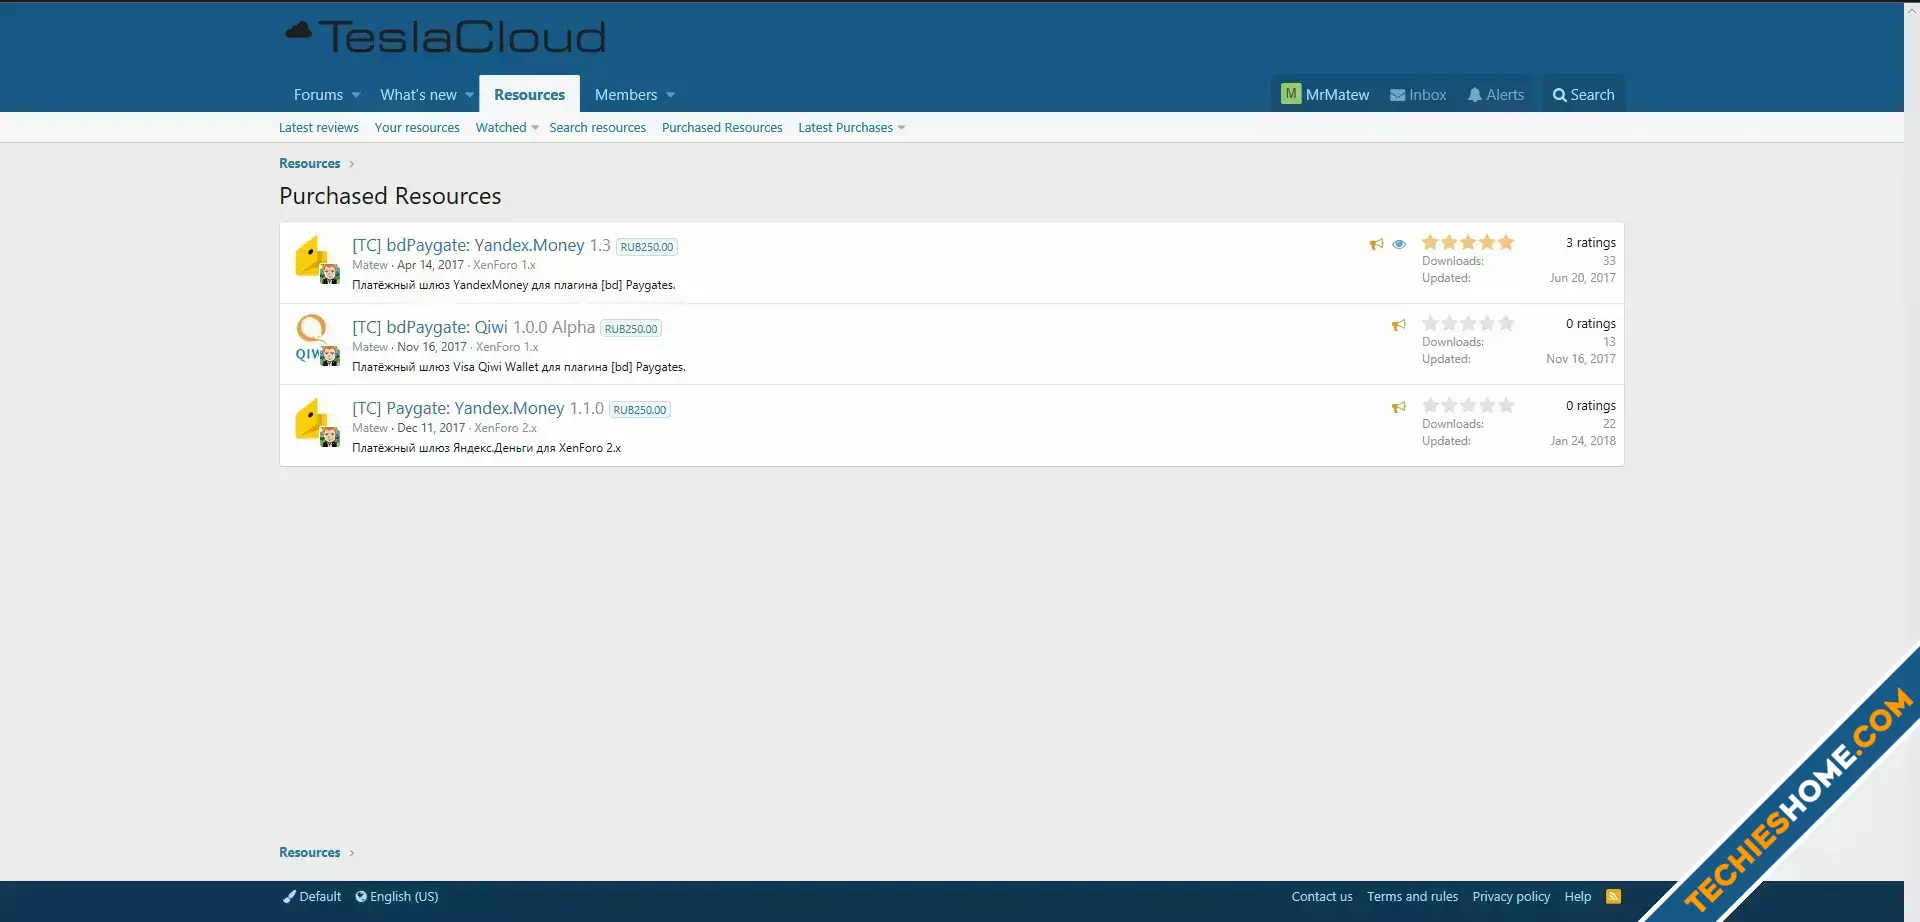
Task: Click megaphone icon on Paygate Yandex.Money 1.1.0 row
Action: 1399,407
